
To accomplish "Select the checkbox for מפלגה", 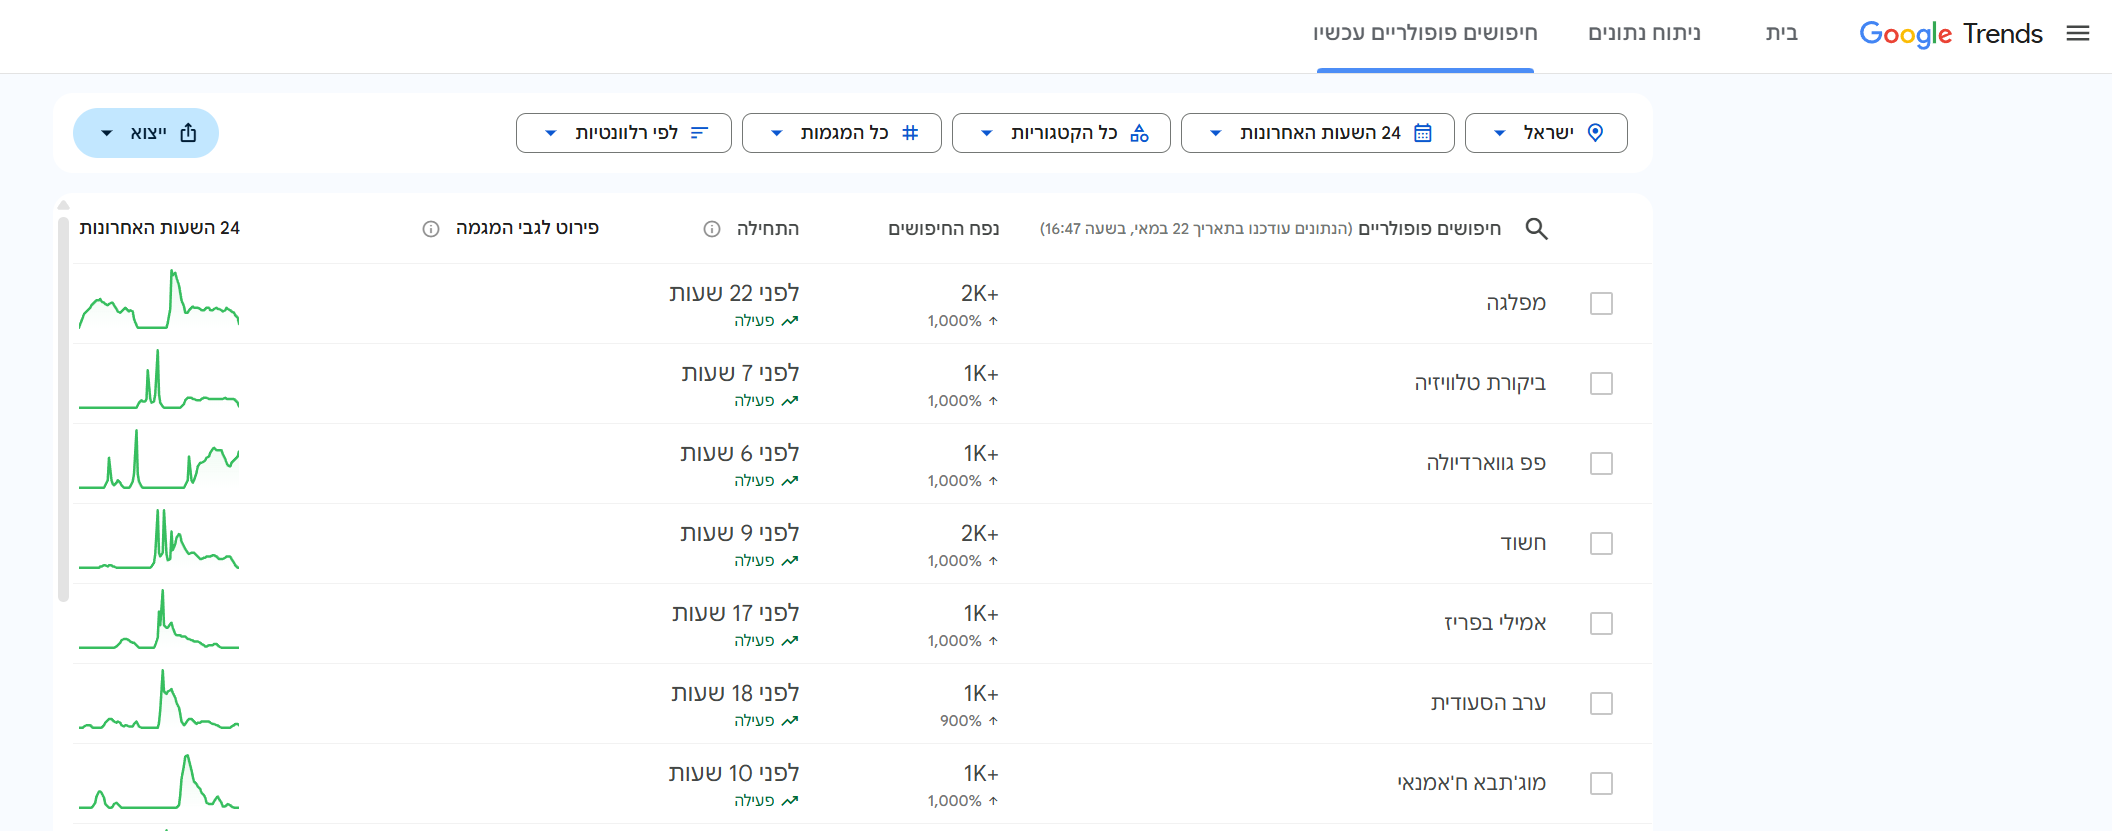I will [x=1601, y=303].
